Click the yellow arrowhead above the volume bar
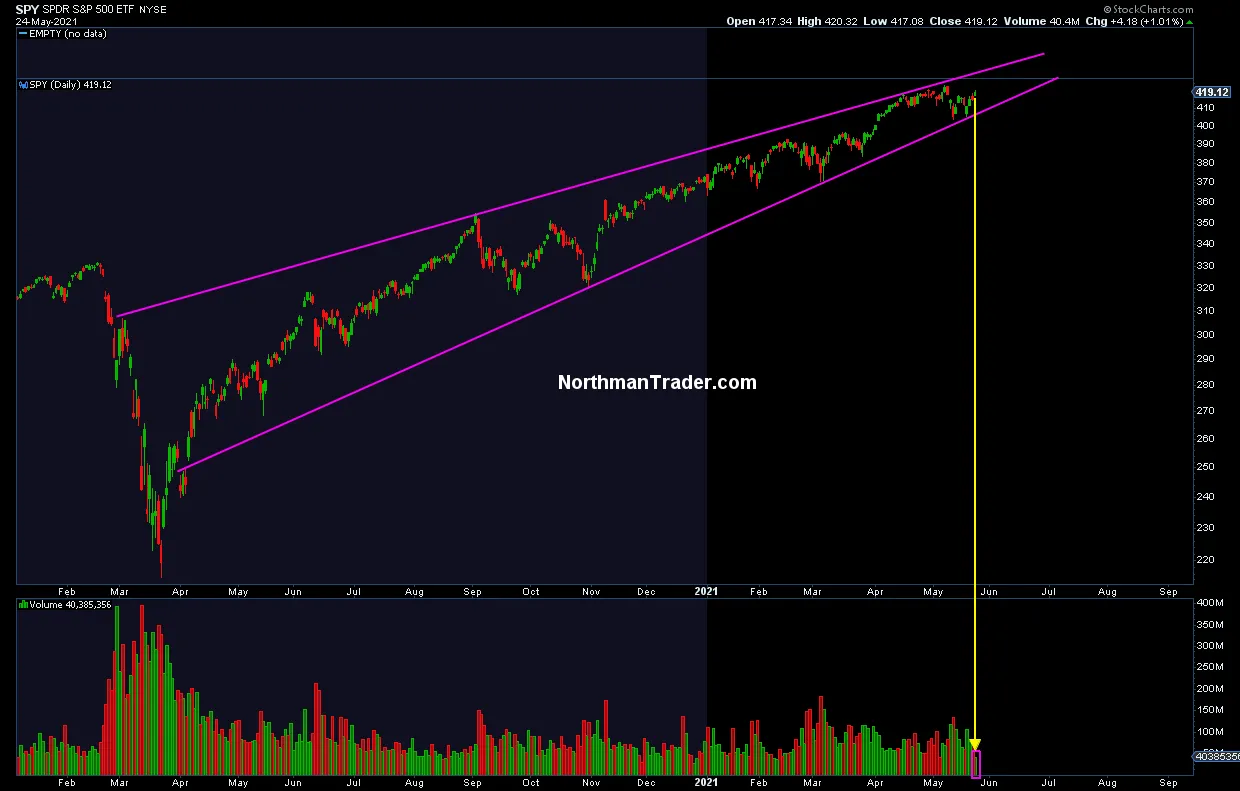Image resolution: width=1240 pixels, height=791 pixels. pyautogui.click(x=975, y=744)
